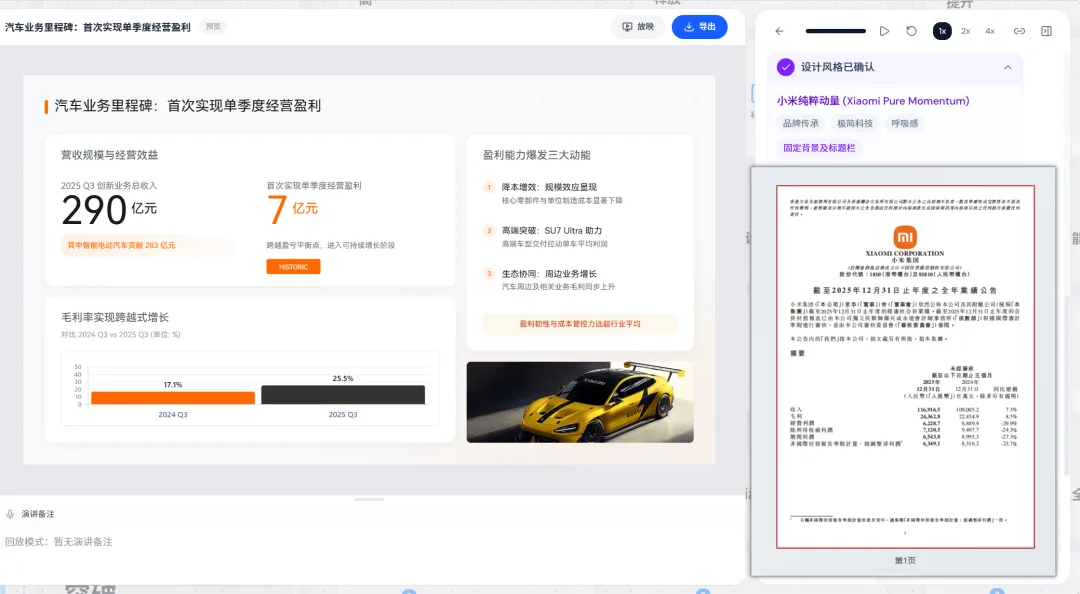Collapse the 设计风格已确认 section chevron

1008,68
